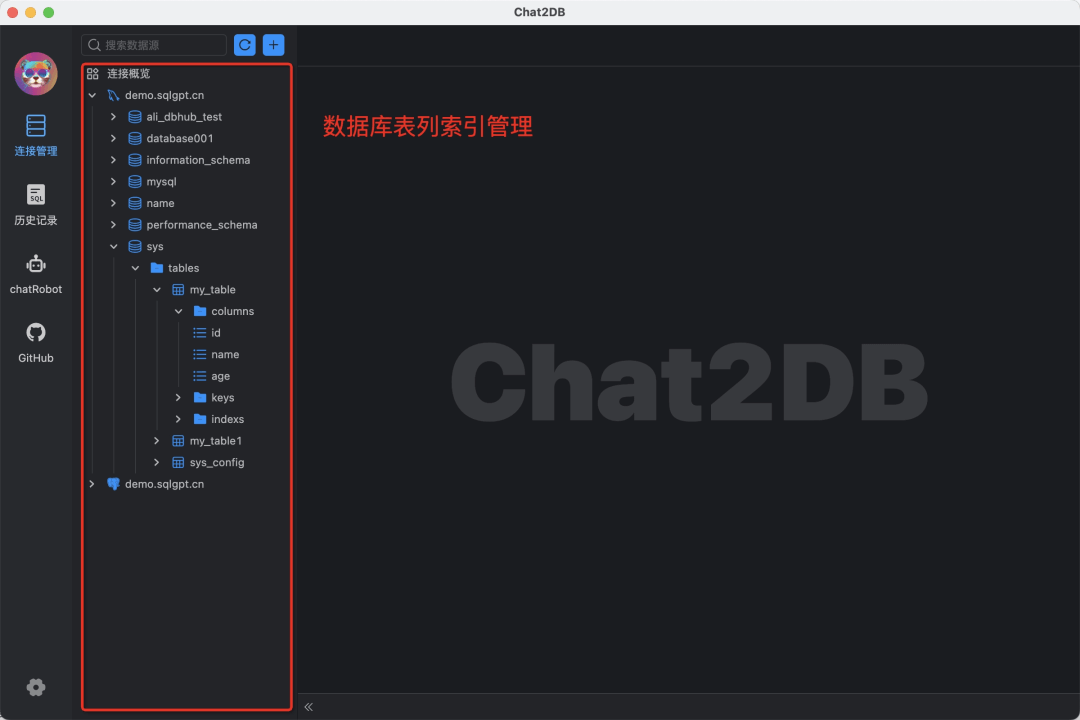
Task: Focus the 搜索数据源 search field
Action: click(154, 45)
